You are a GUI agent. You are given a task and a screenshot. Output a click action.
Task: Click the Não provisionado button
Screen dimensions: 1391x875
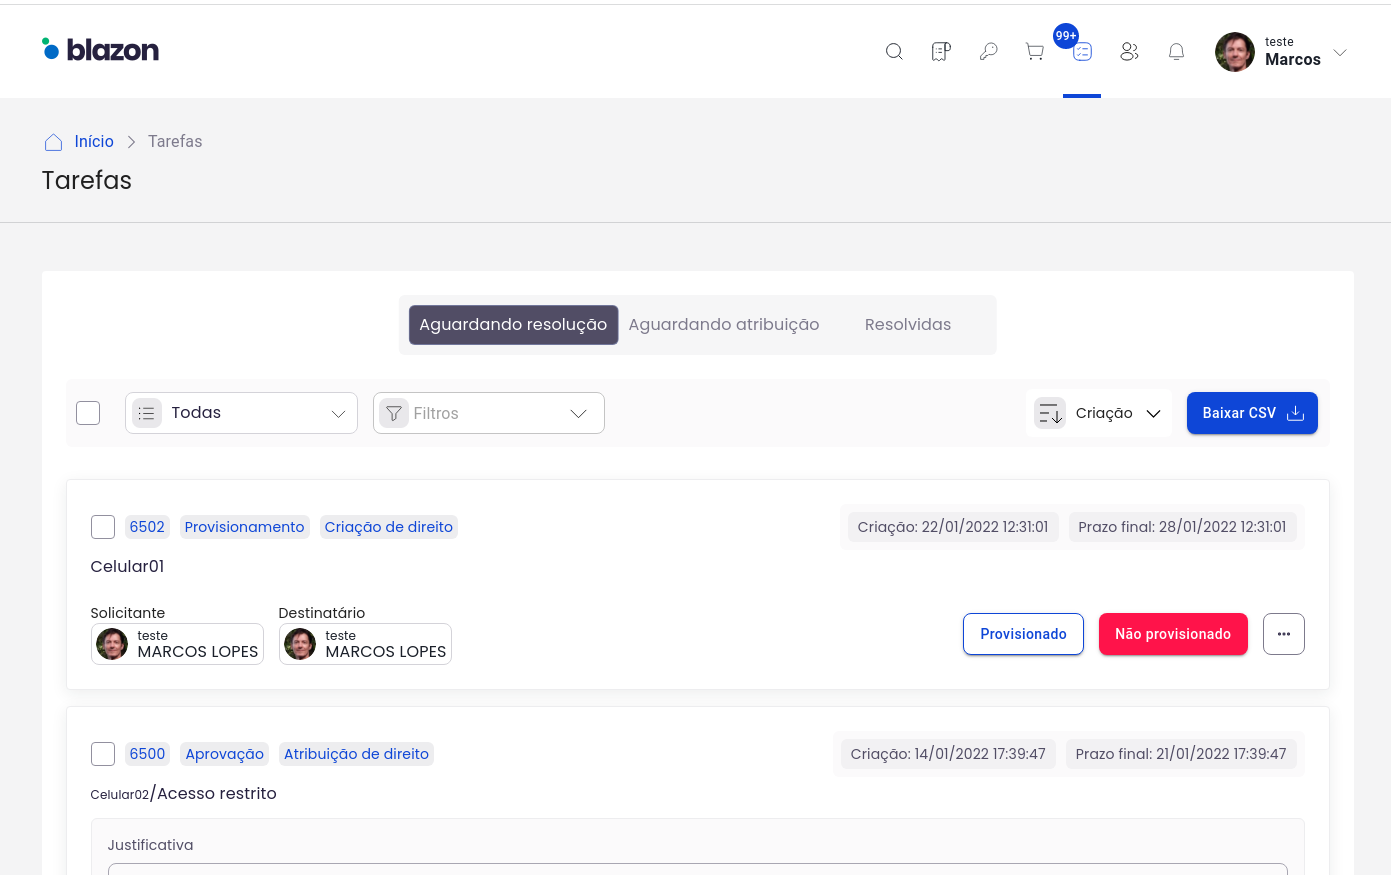tap(1173, 634)
